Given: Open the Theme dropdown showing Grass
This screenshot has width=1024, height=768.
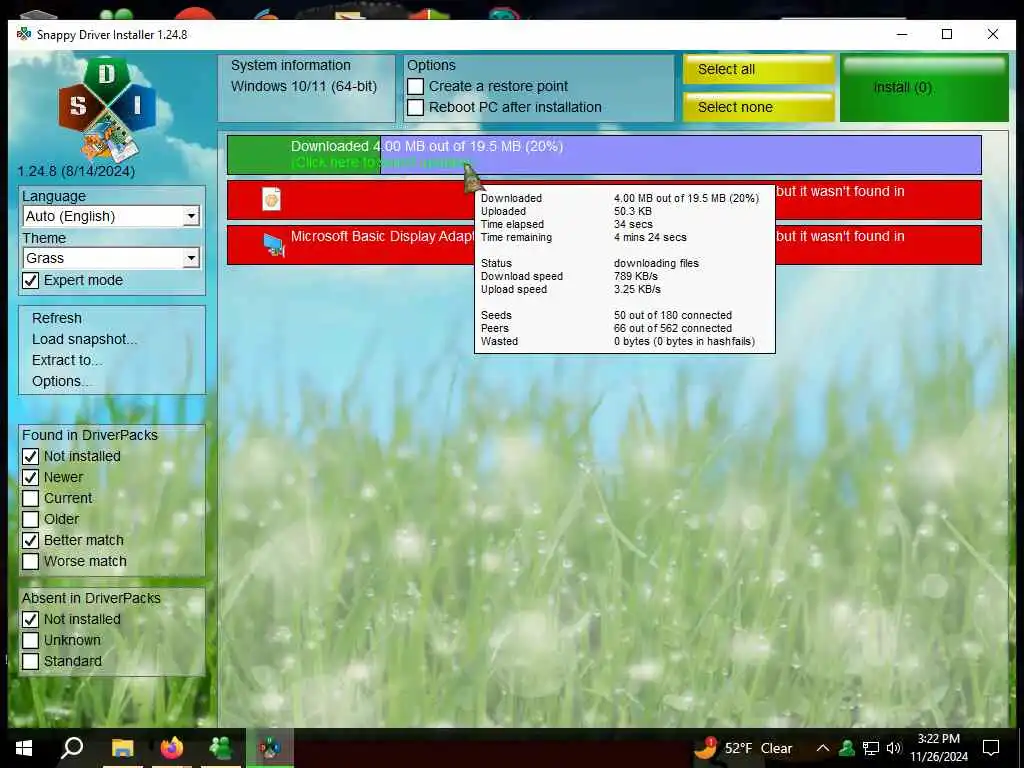Looking at the screenshot, I should 111,258.
